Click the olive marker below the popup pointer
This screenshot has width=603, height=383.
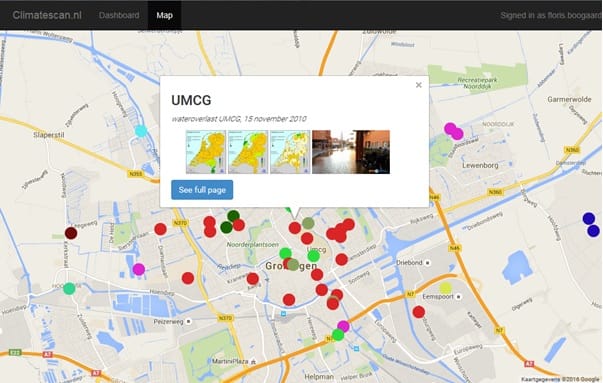coord(308,223)
